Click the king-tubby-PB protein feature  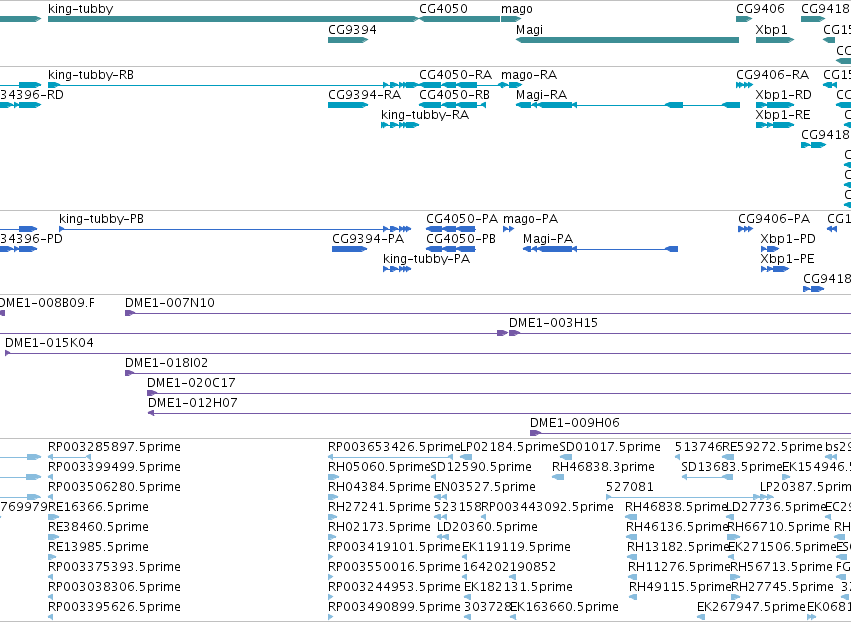click(235, 229)
